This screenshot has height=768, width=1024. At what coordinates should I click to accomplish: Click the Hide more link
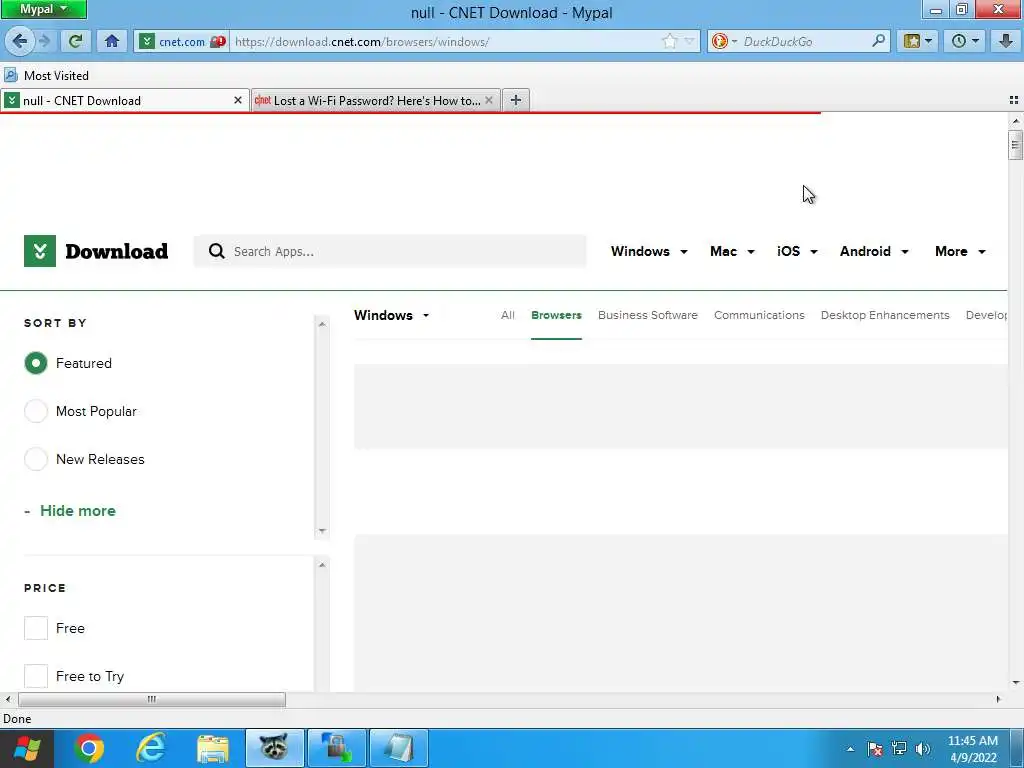(x=78, y=511)
